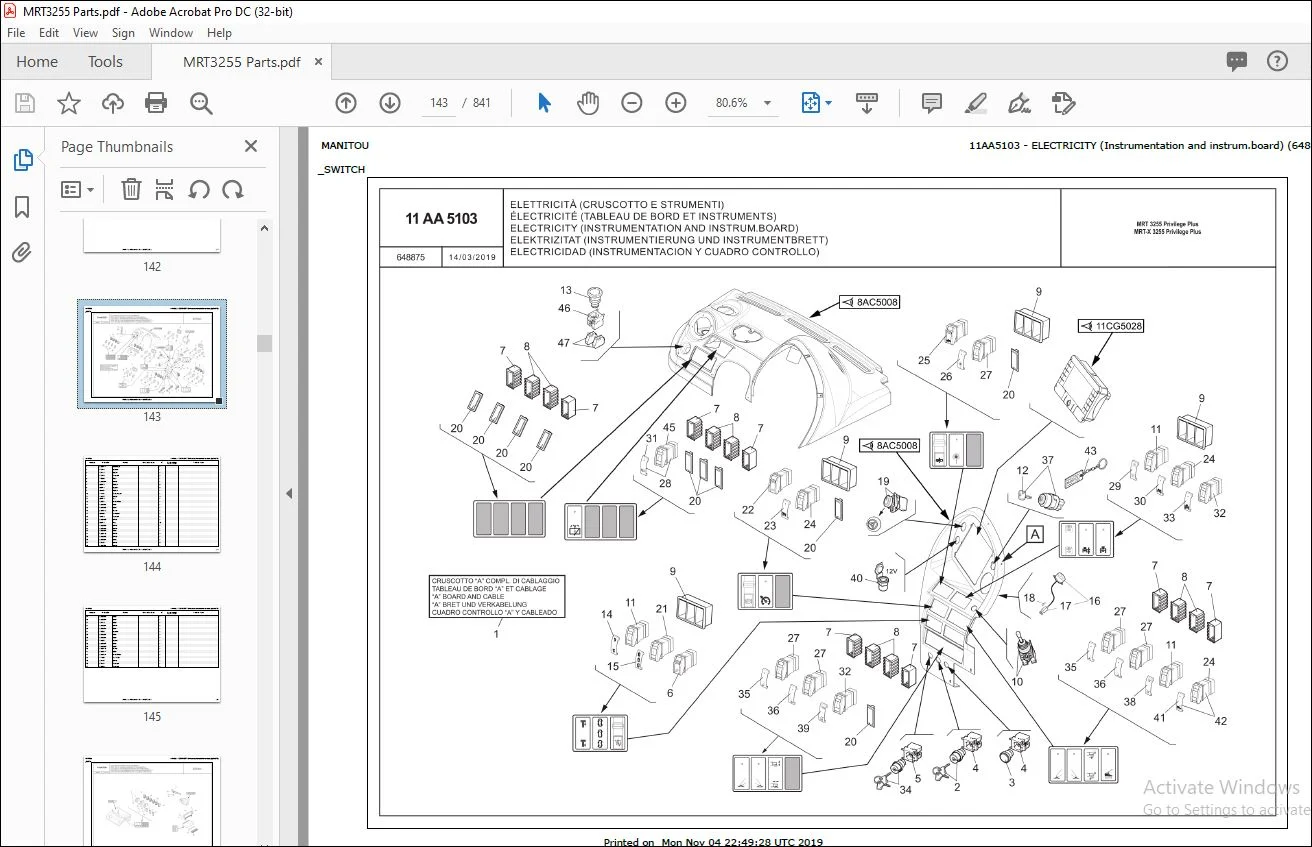1312x847 pixels.
Task: Open the Find text magnifier icon
Action: (x=201, y=103)
